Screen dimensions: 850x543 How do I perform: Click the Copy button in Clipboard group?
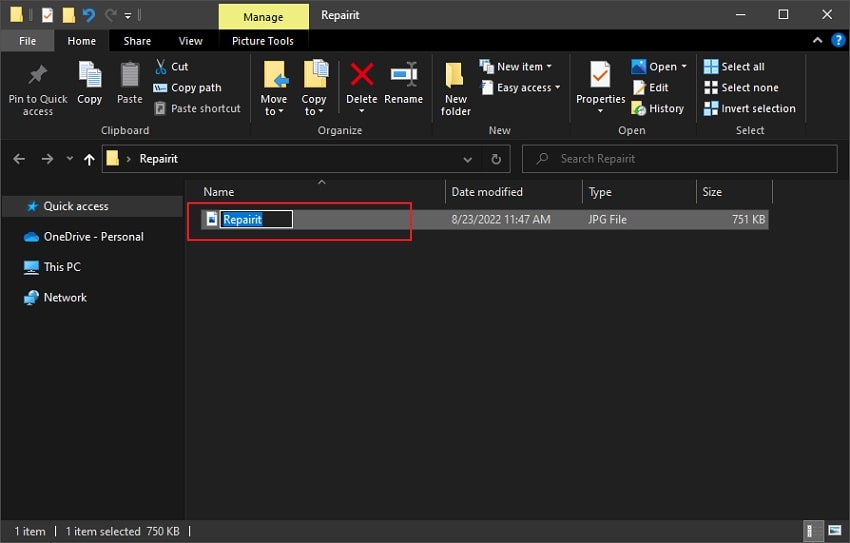coord(89,82)
